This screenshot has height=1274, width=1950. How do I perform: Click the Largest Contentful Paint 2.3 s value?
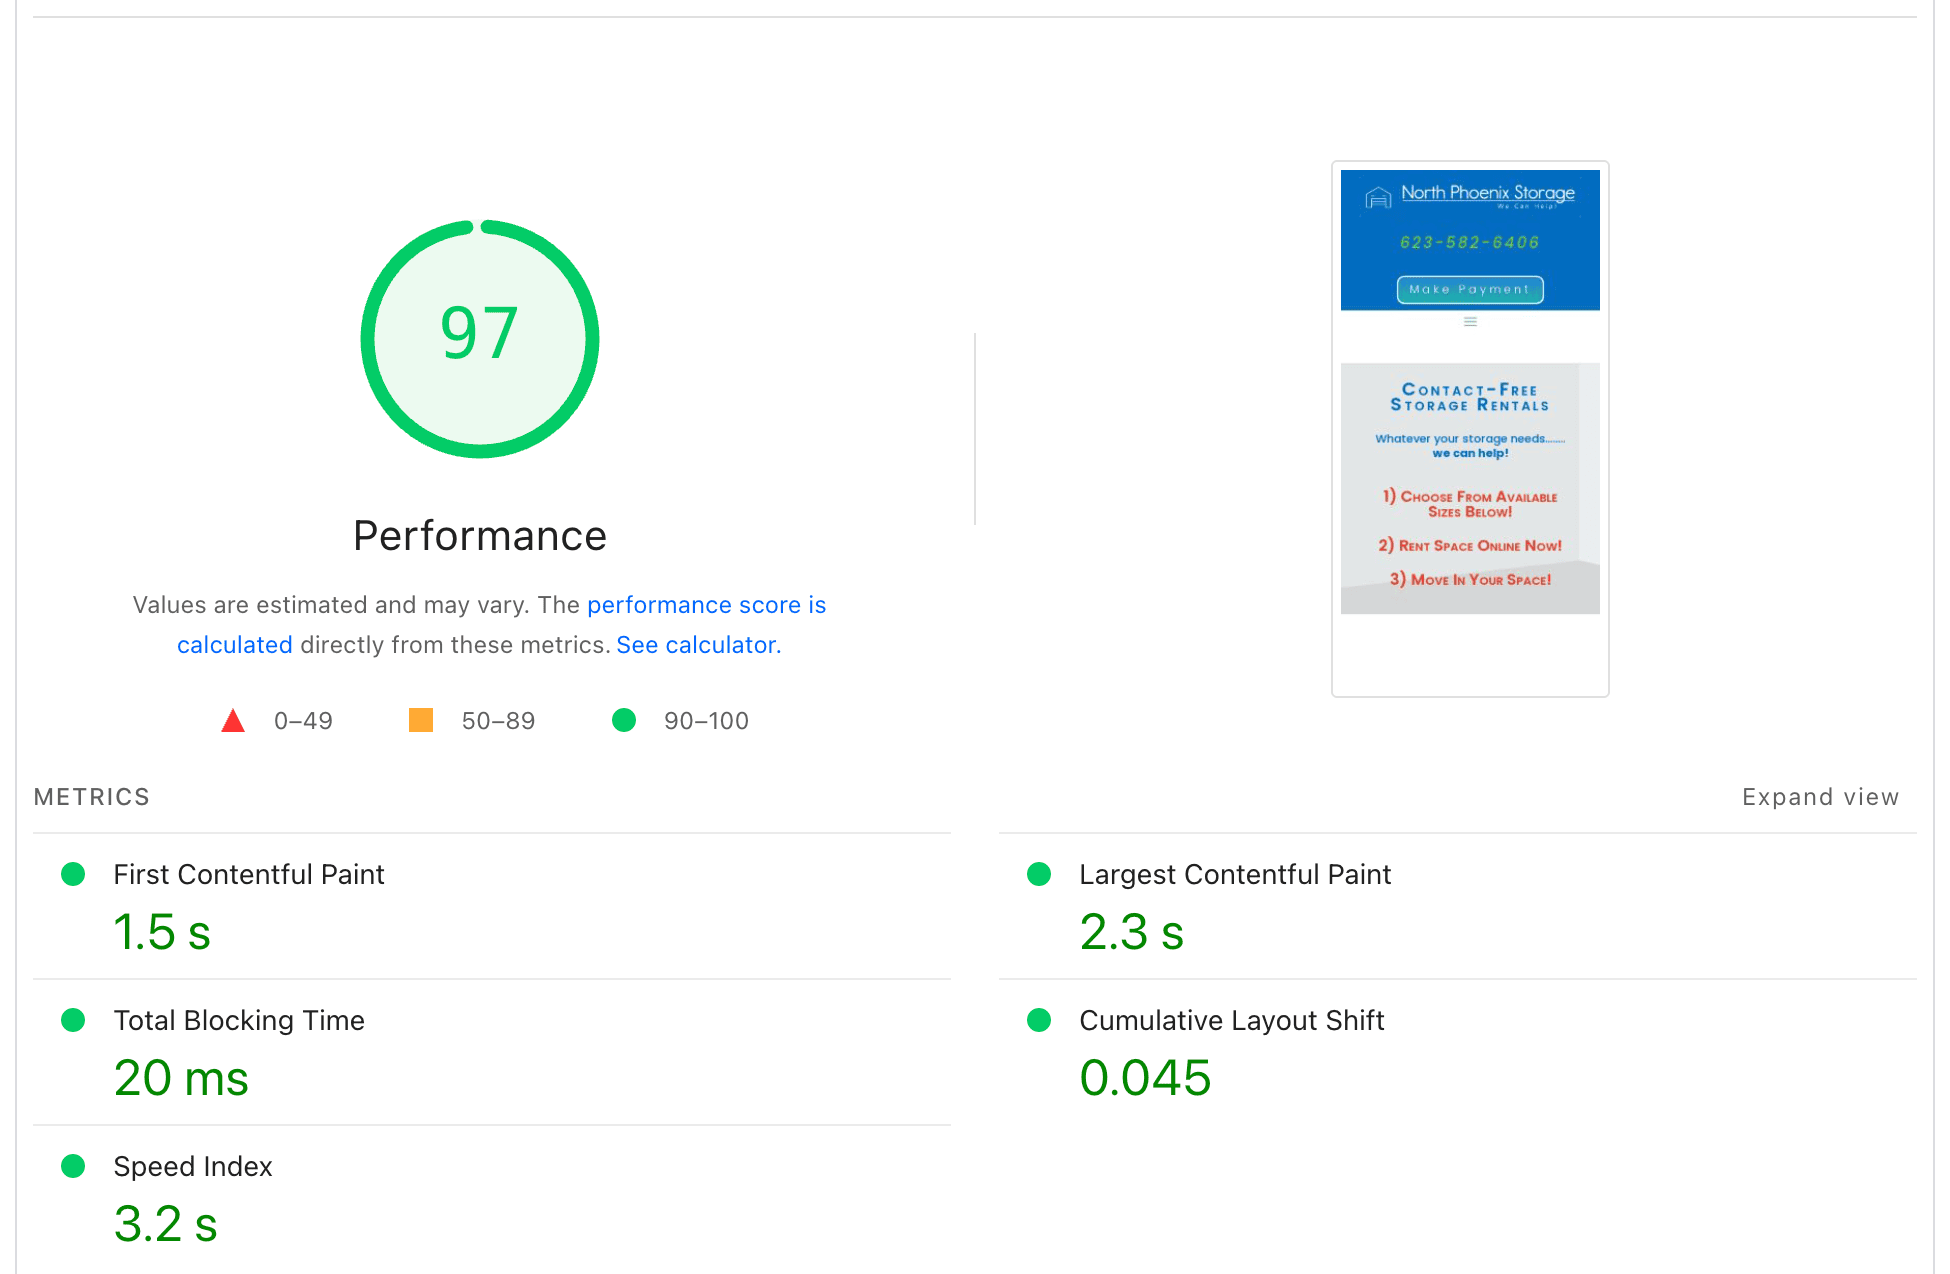point(1131,932)
